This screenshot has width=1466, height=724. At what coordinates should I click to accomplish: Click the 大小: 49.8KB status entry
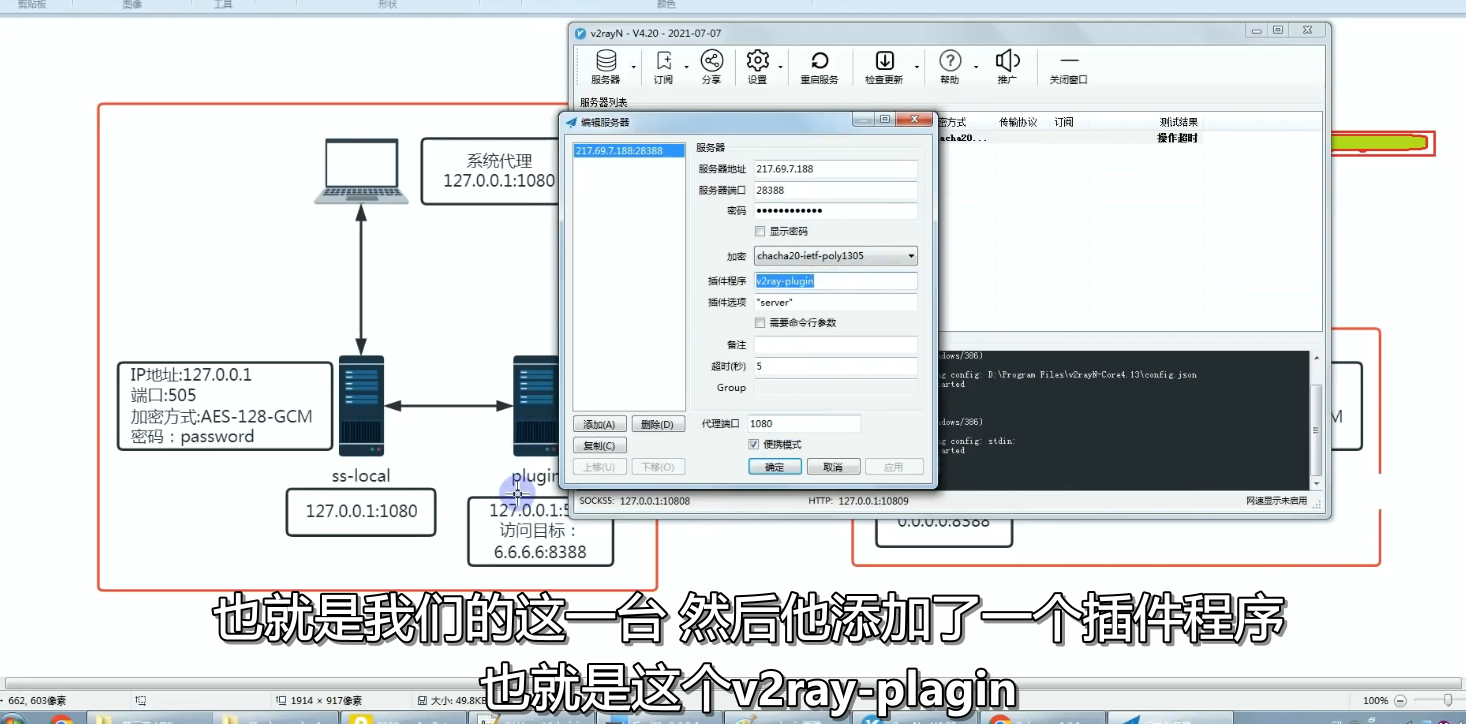(x=452, y=701)
